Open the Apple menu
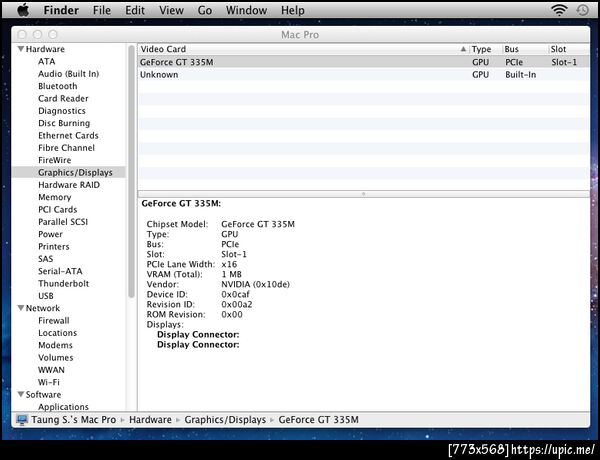The width and height of the screenshot is (600, 460). tap(23, 10)
